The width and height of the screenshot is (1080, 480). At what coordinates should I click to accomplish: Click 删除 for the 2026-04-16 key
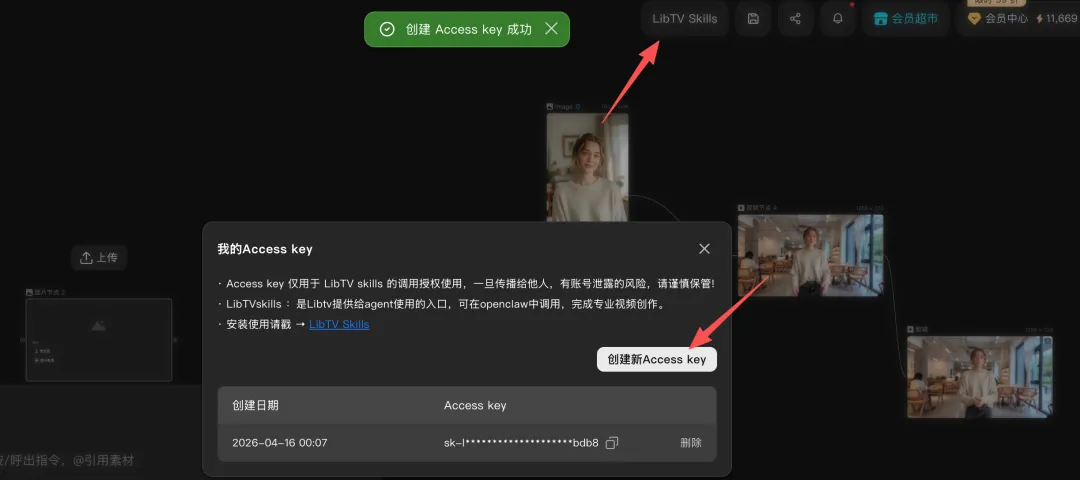pyautogui.click(x=691, y=443)
